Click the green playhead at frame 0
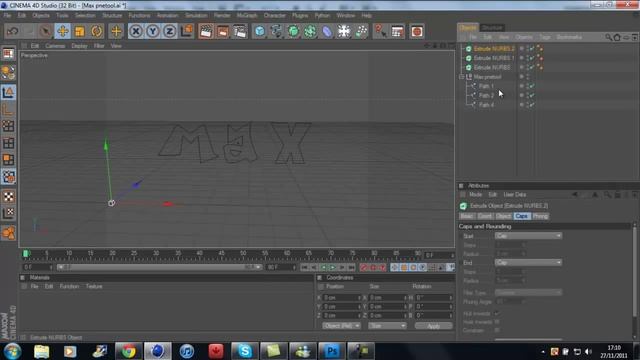 26,253
